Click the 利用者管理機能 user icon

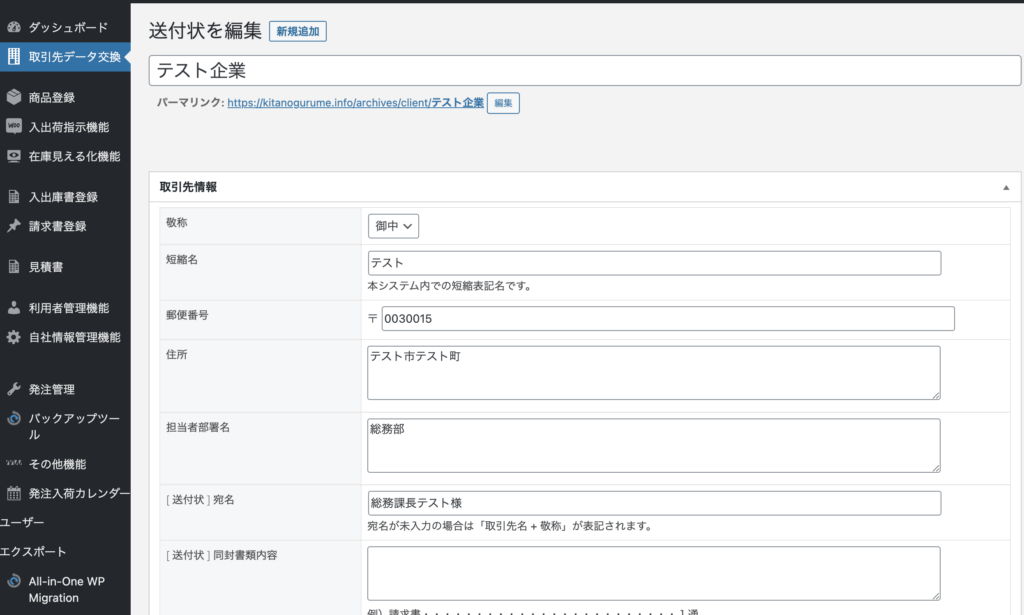[x=14, y=308]
